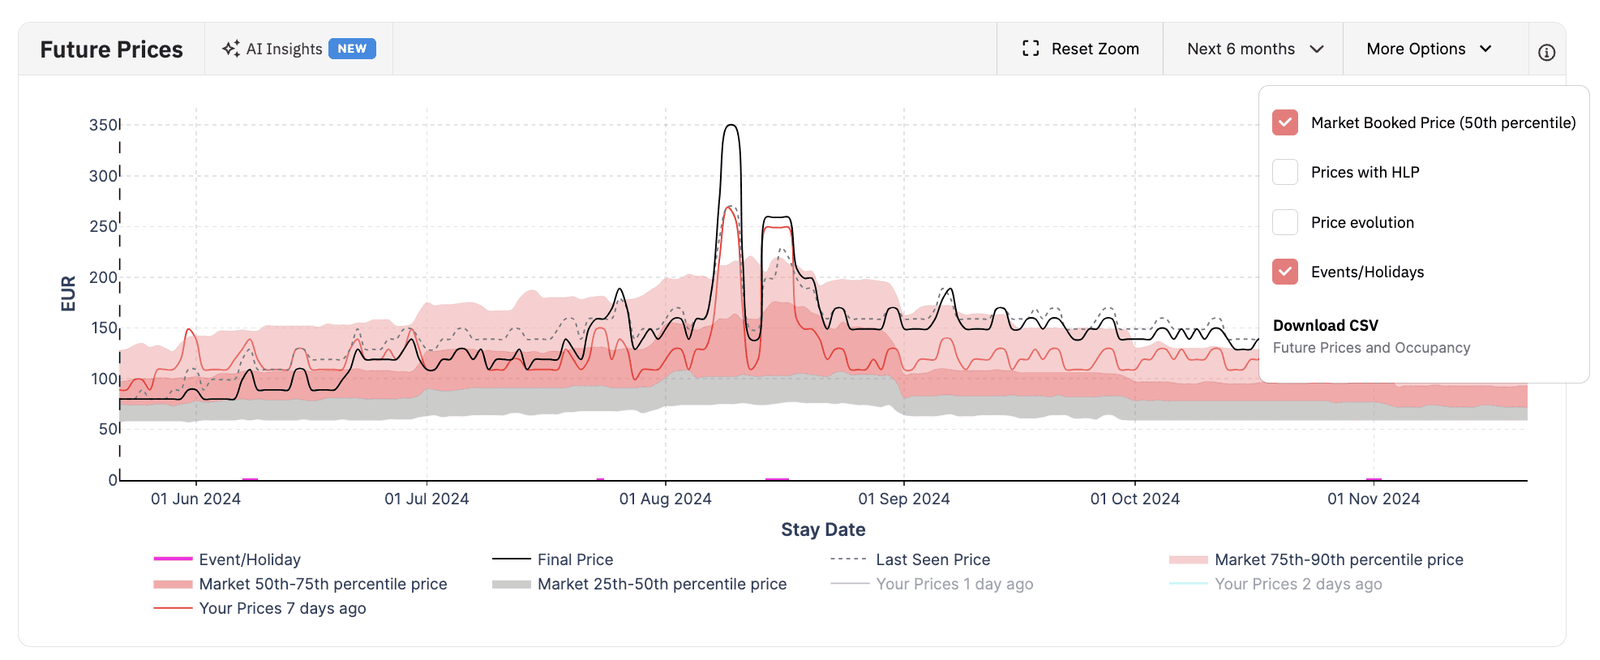The image size is (1600, 660).
Task: Click the Reset Zoom button
Action: 1080,49
